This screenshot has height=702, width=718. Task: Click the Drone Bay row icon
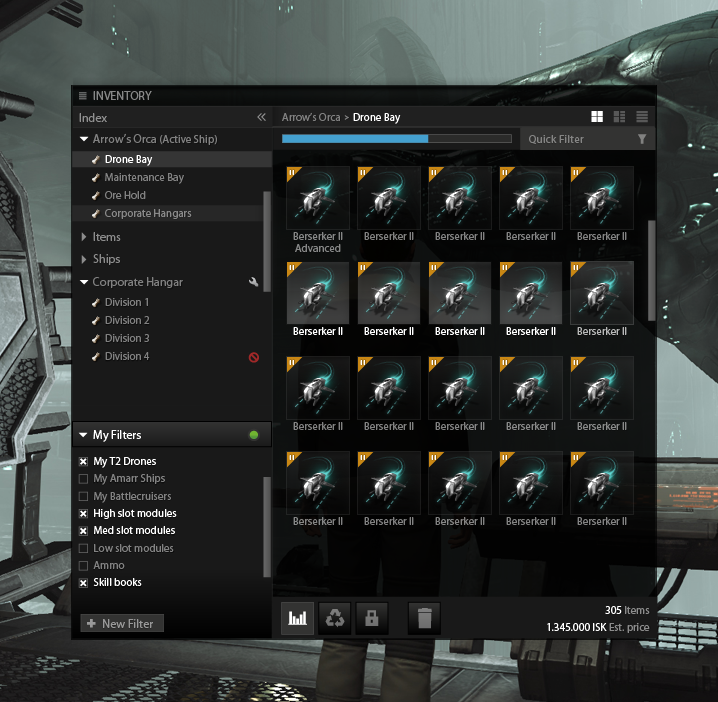point(96,159)
